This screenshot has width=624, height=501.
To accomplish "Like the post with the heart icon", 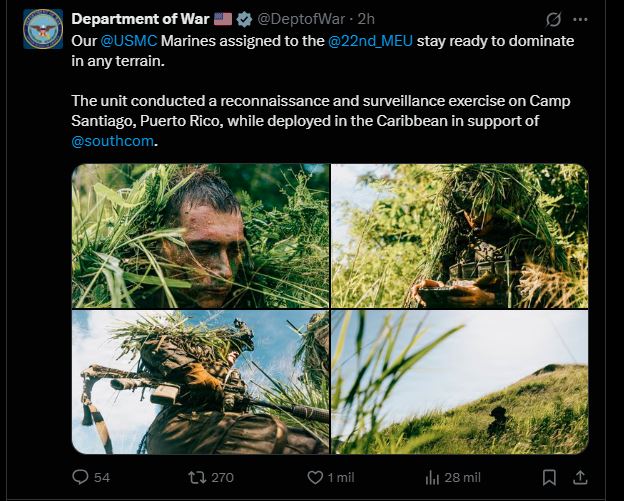I will click(x=315, y=477).
